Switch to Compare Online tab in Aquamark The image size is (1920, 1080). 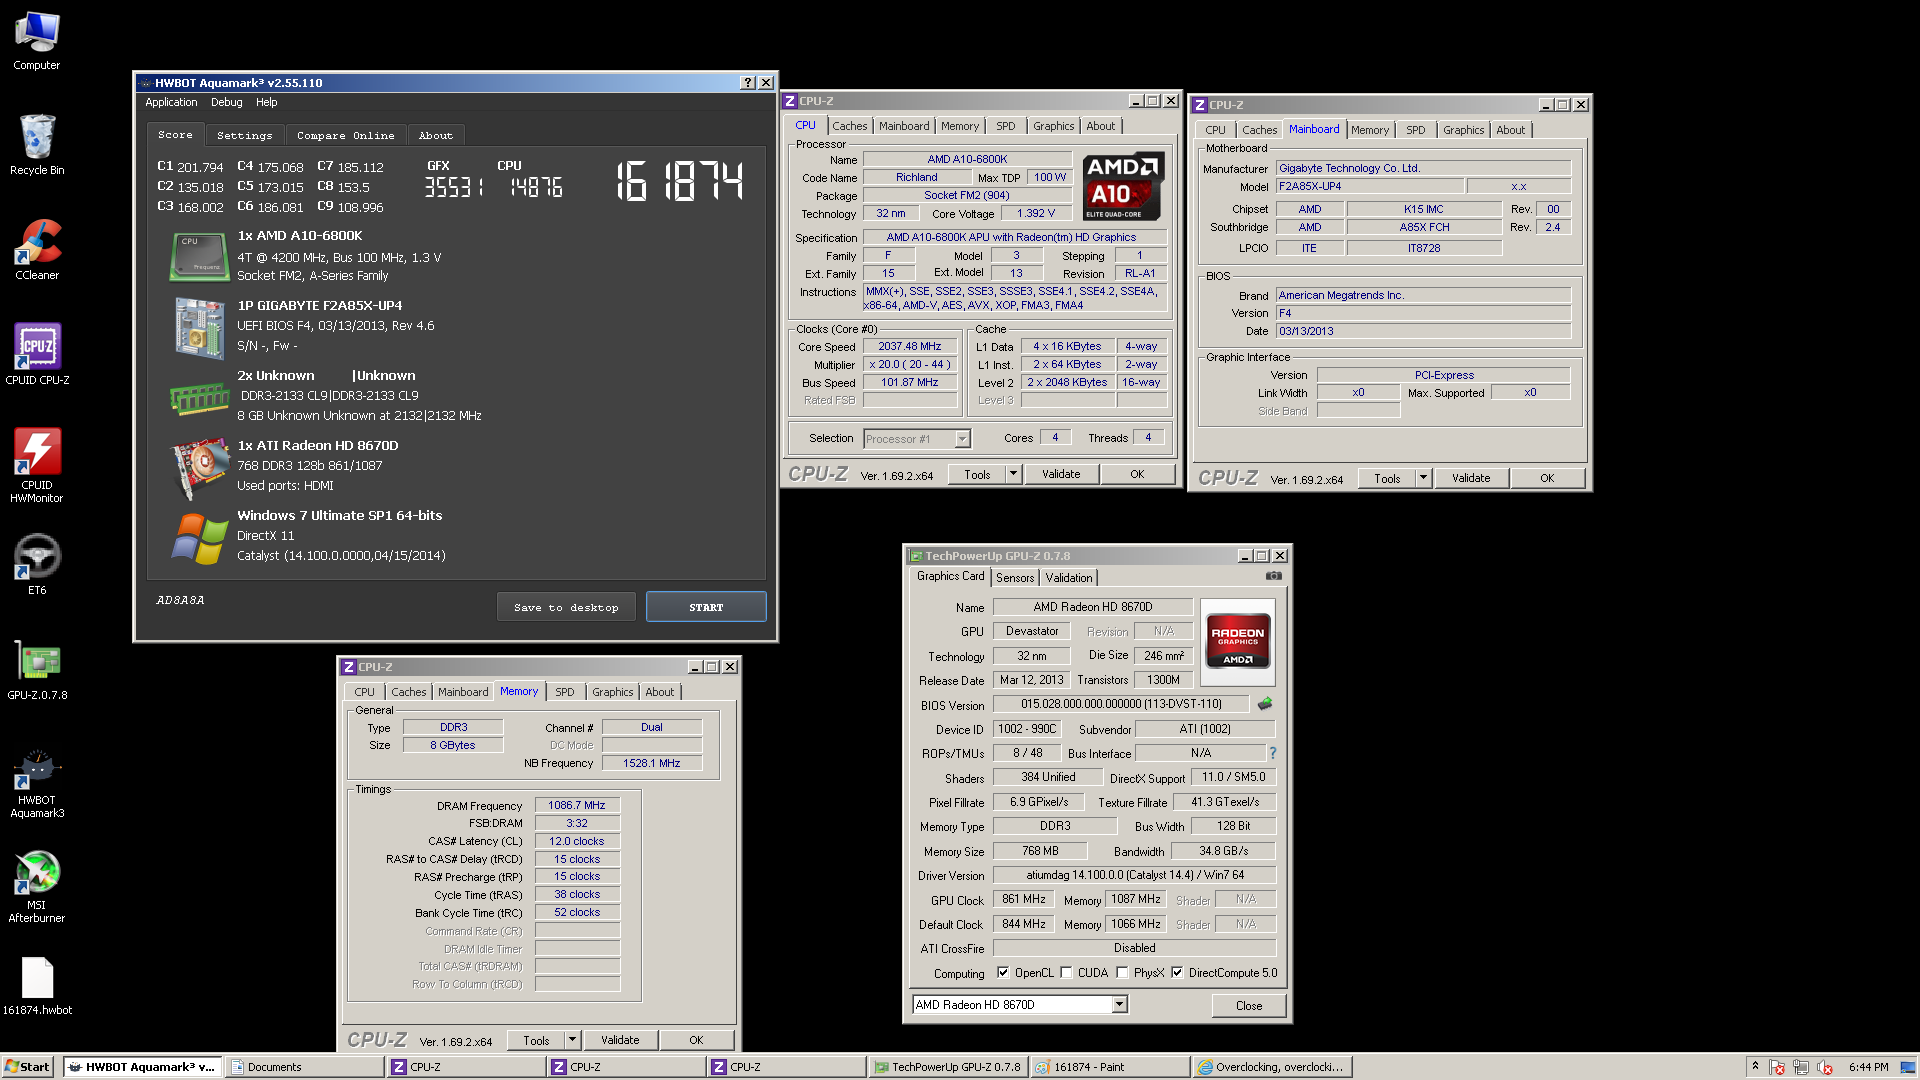coord(345,136)
